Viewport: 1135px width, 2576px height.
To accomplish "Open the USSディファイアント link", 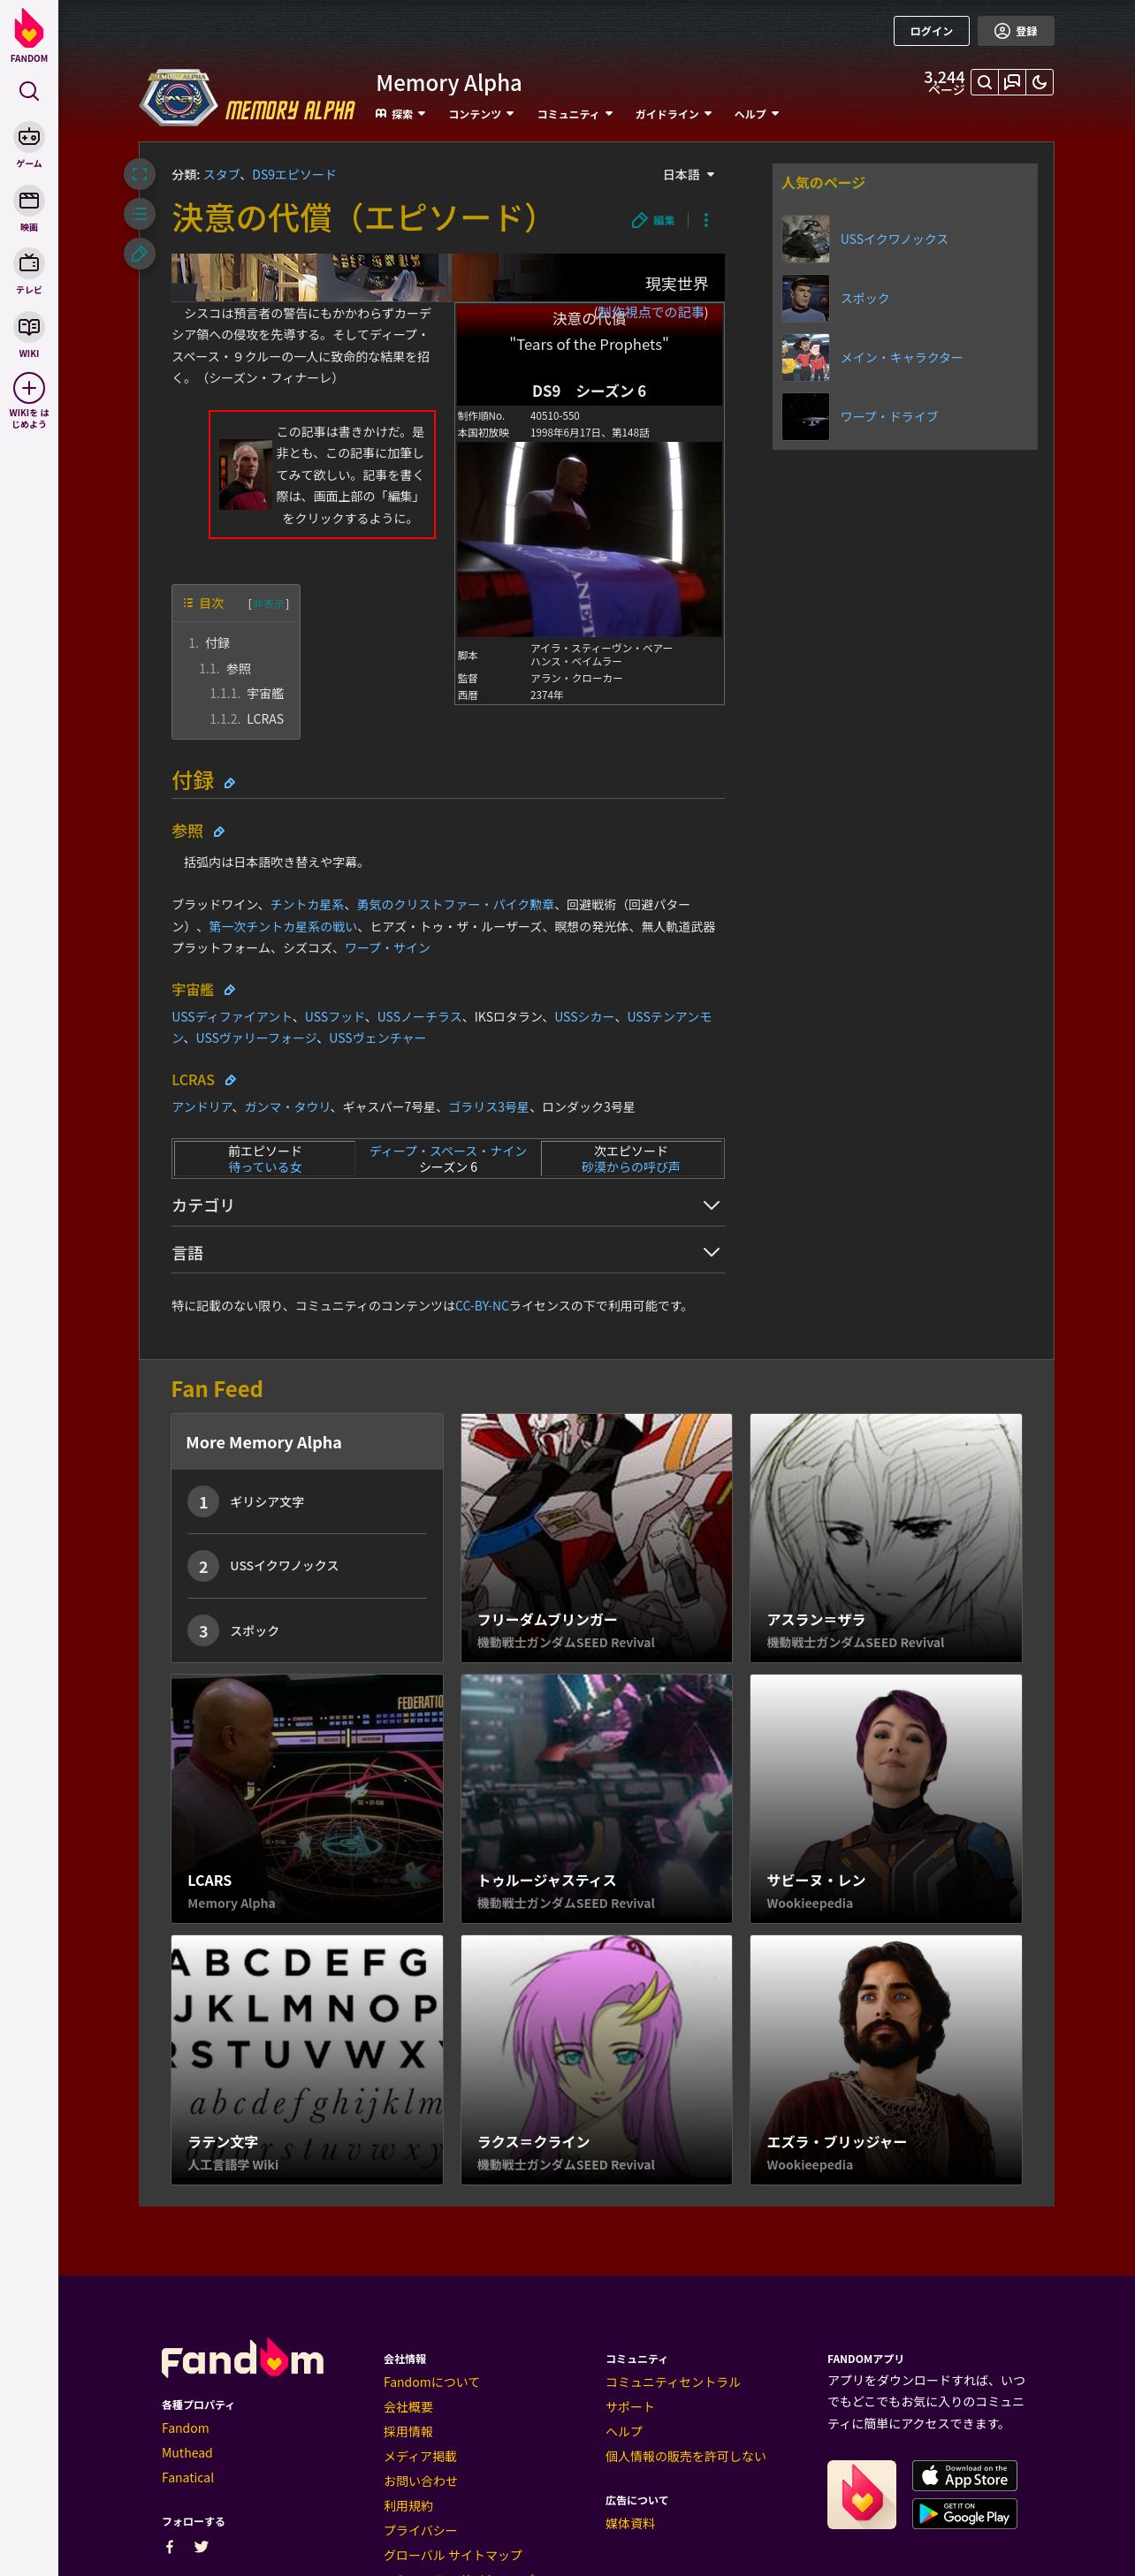I will (232, 1017).
